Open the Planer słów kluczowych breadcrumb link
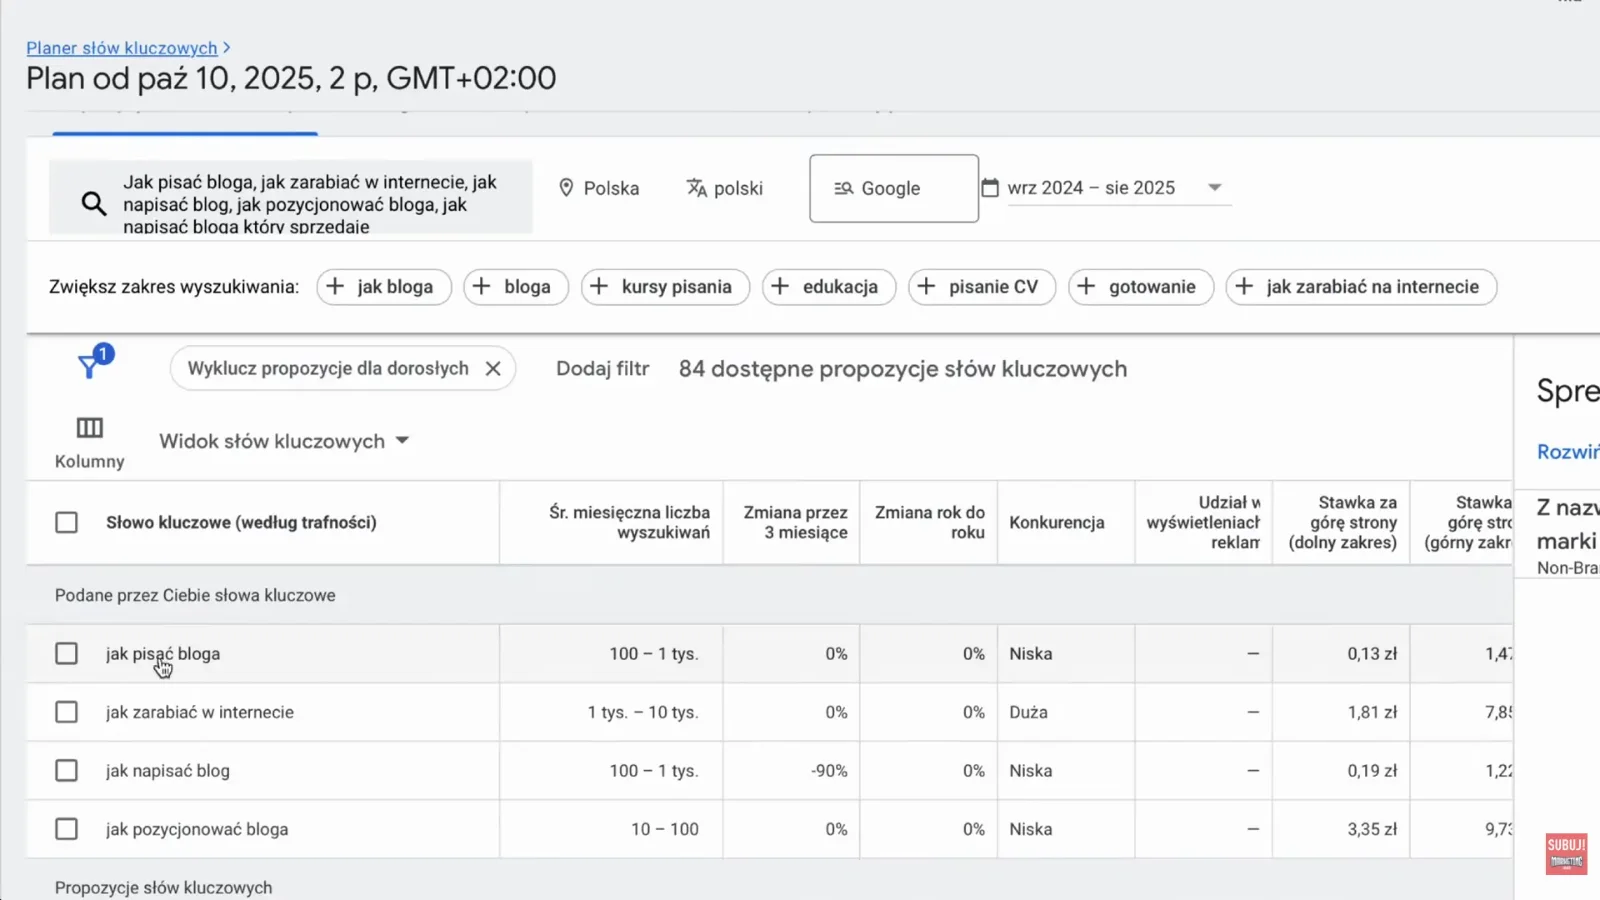 pyautogui.click(x=122, y=48)
